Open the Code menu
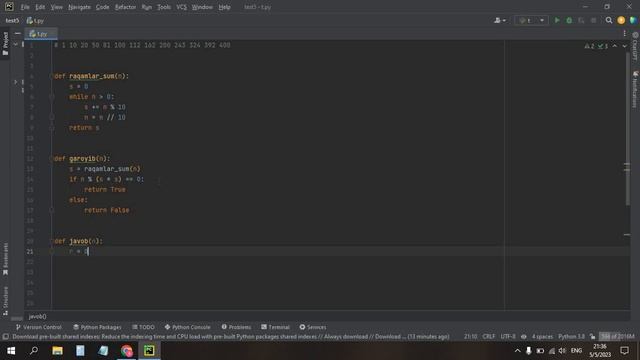The width and height of the screenshot is (640, 360). [102, 7]
